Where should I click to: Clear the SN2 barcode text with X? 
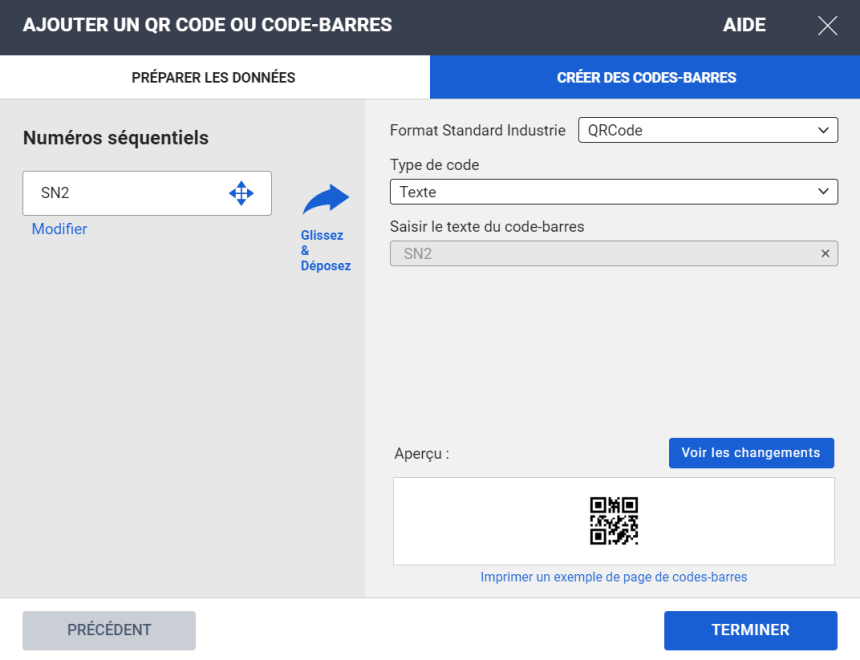pos(825,253)
